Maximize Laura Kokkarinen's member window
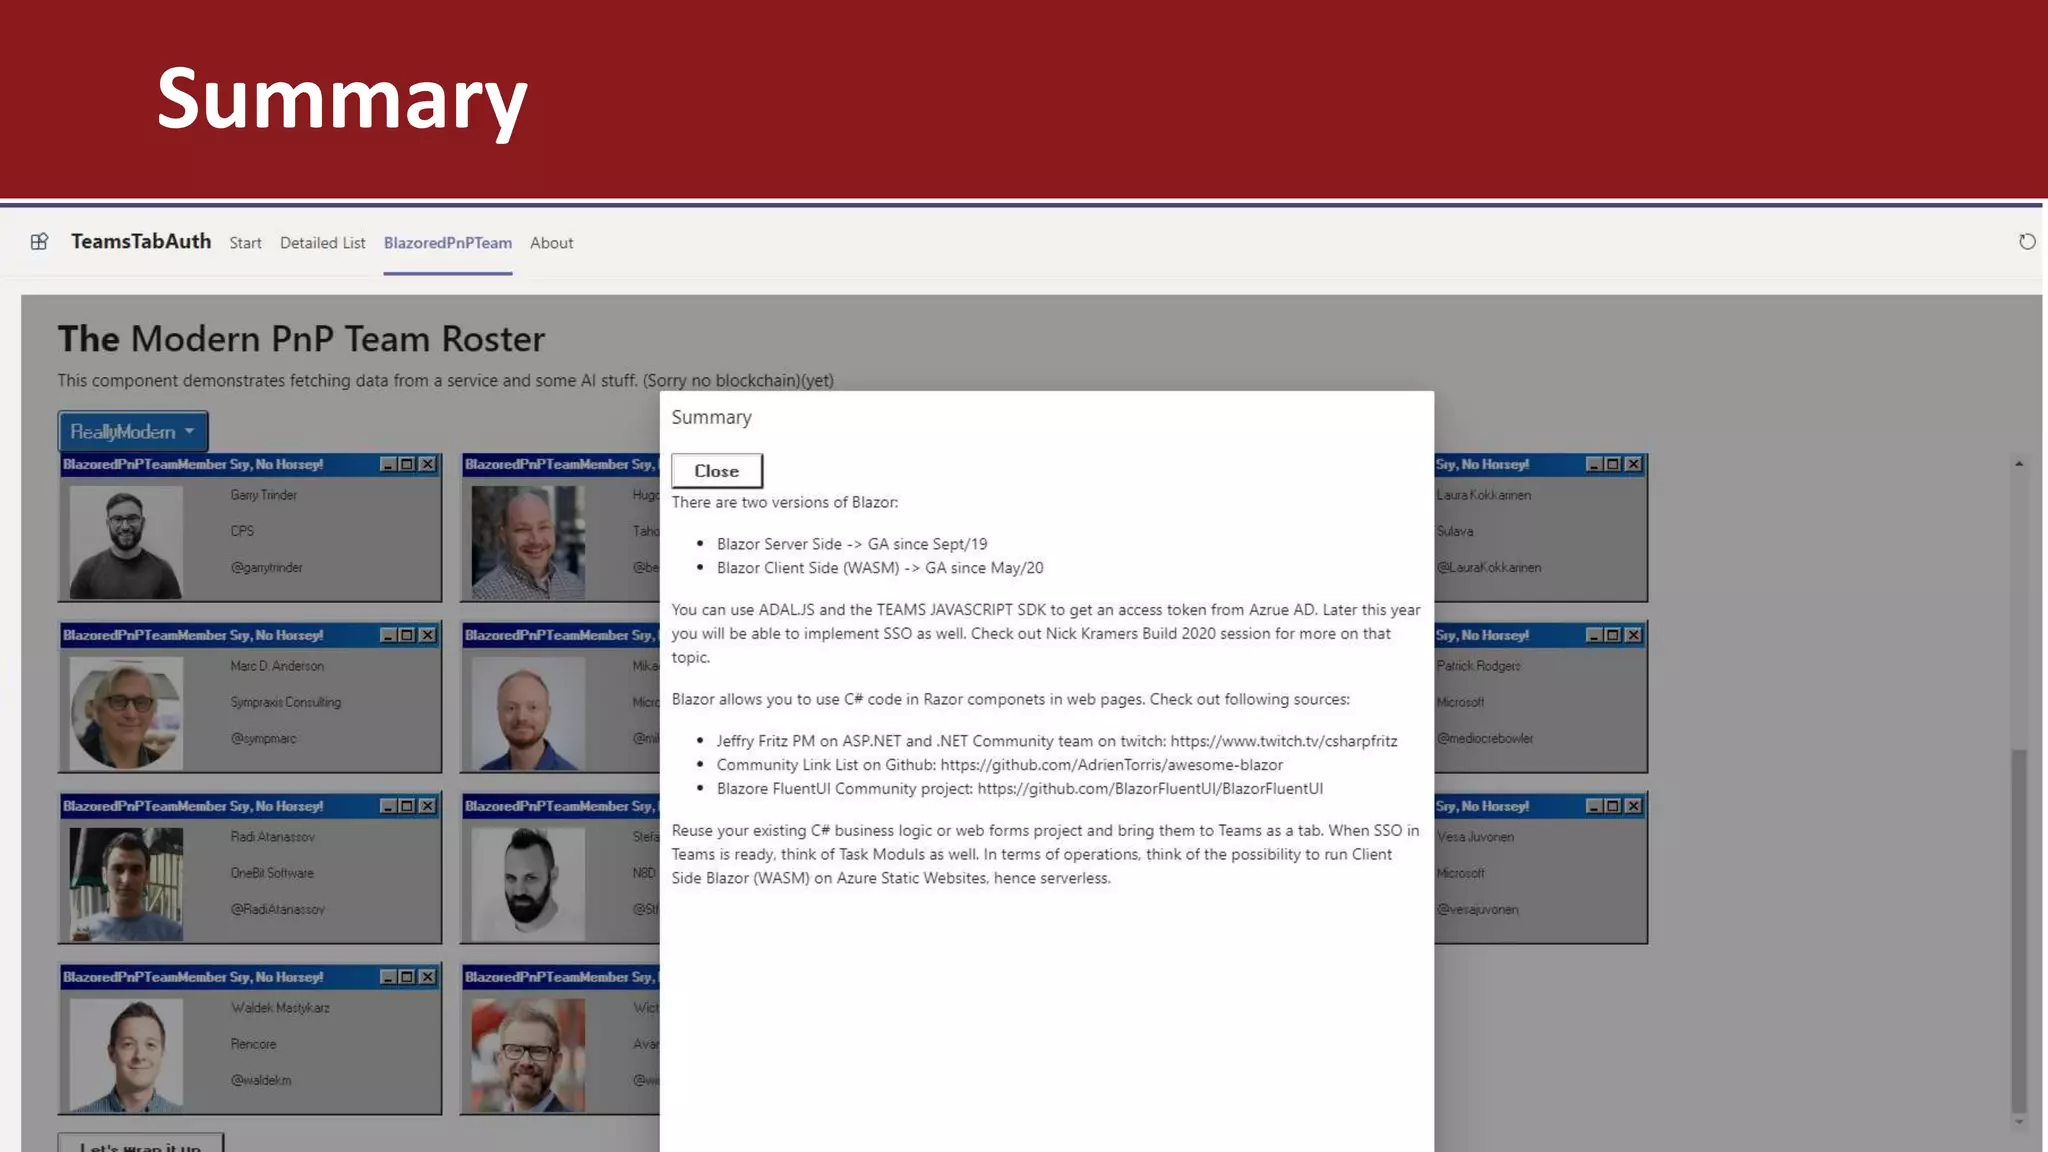The height and width of the screenshot is (1152, 2048). click(x=1613, y=464)
